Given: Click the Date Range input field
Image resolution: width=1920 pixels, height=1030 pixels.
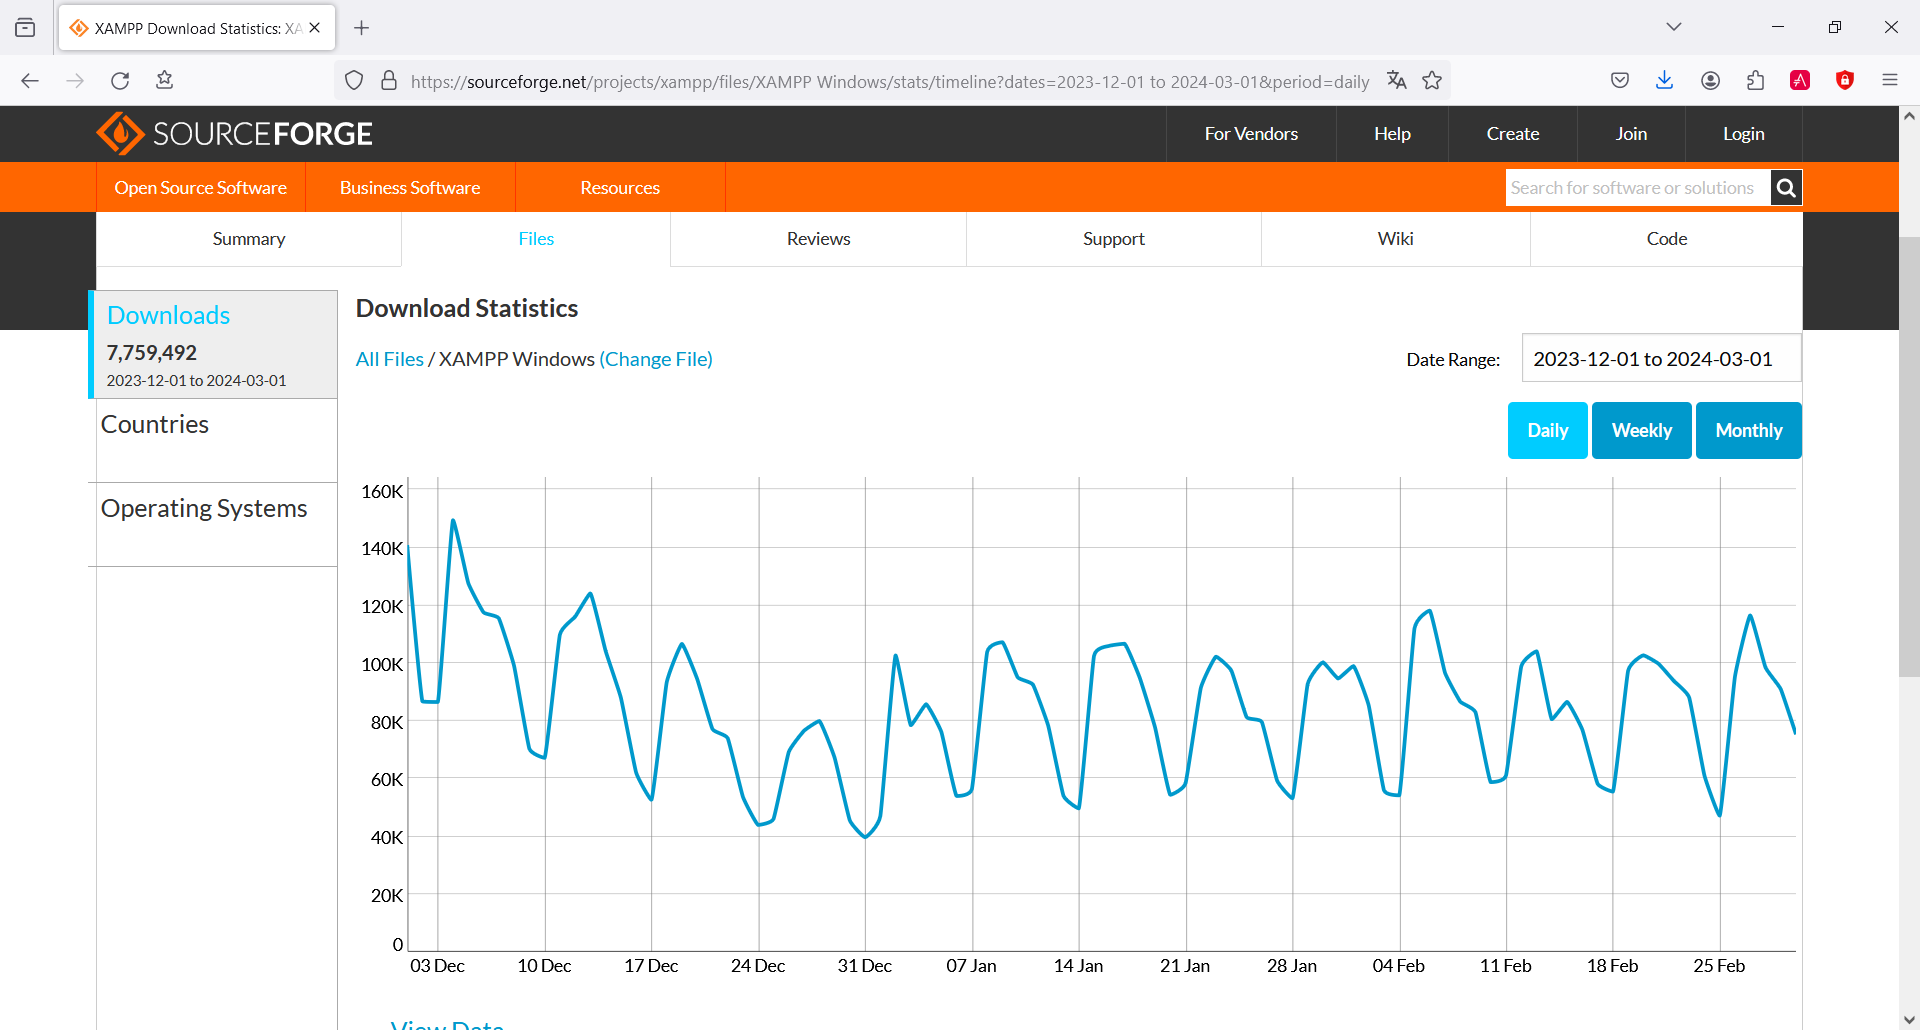Looking at the screenshot, I should tap(1661, 358).
